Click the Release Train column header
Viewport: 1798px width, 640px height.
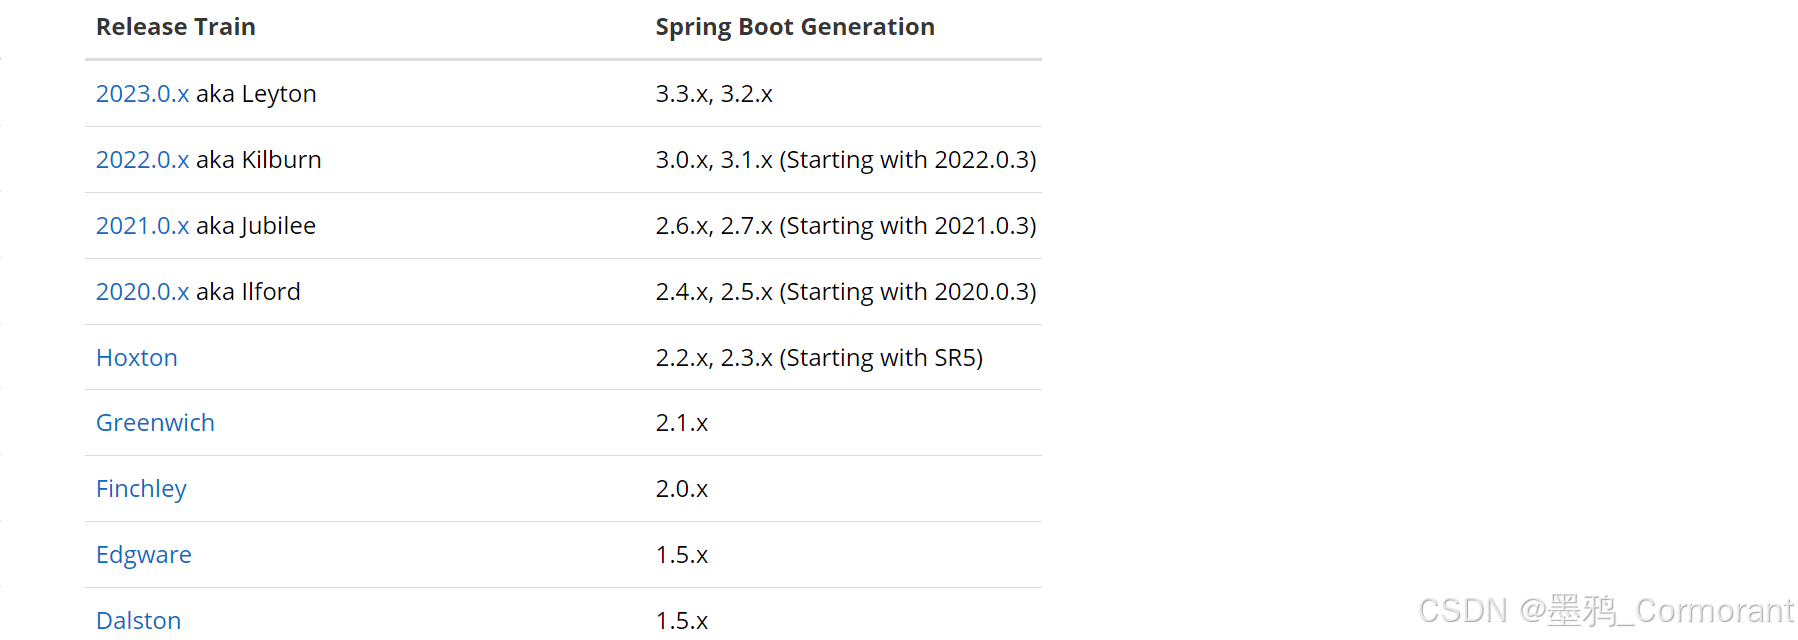pos(176,27)
